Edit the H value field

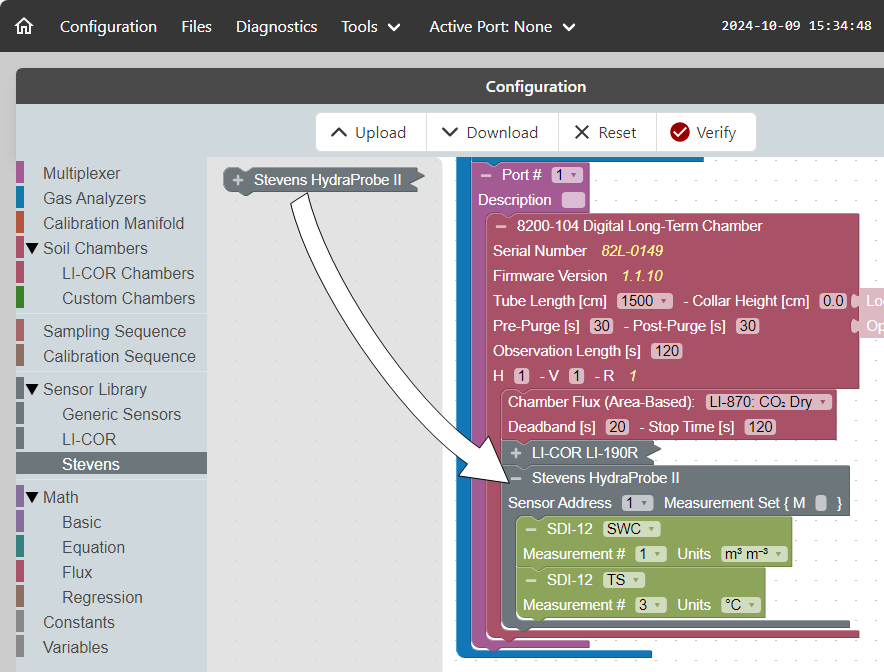(x=521, y=376)
